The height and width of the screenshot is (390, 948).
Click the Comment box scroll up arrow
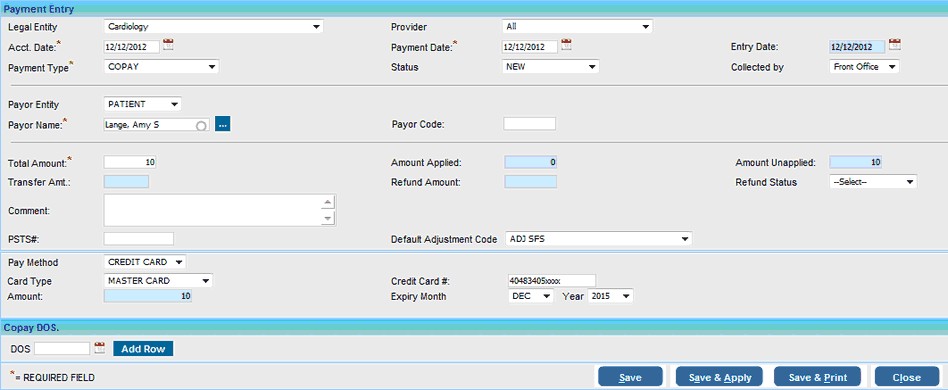(x=327, y=203)
